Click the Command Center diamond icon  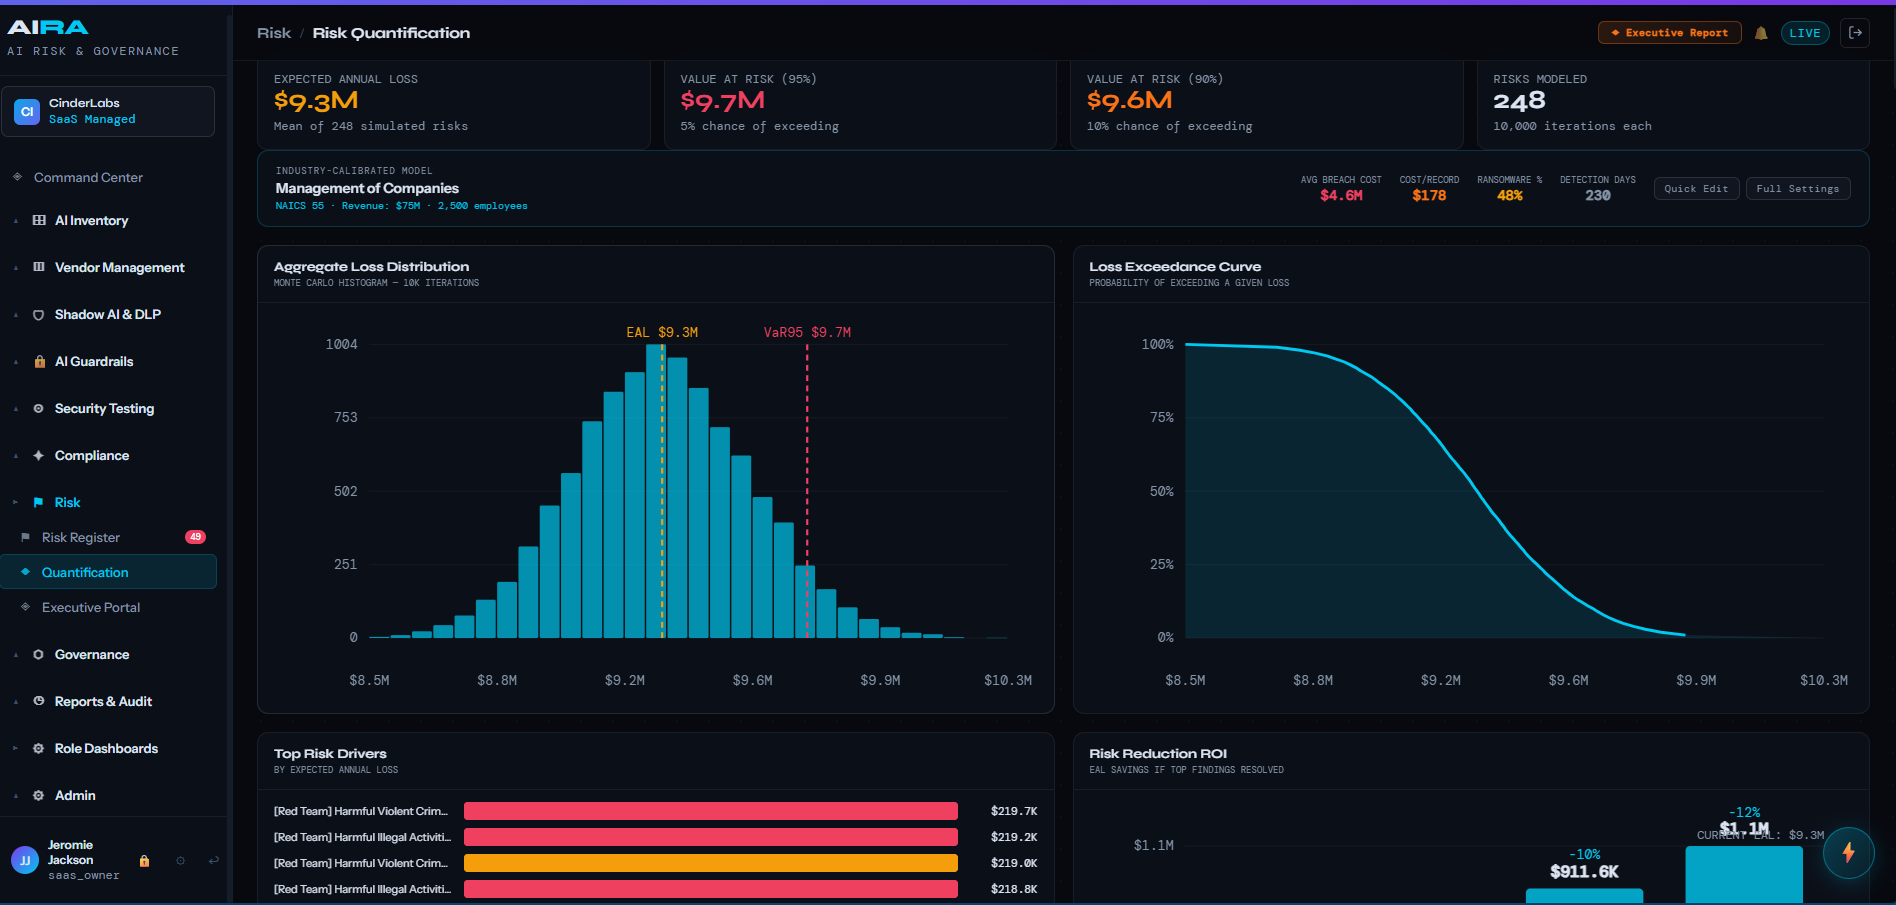(x=17, y=177)
